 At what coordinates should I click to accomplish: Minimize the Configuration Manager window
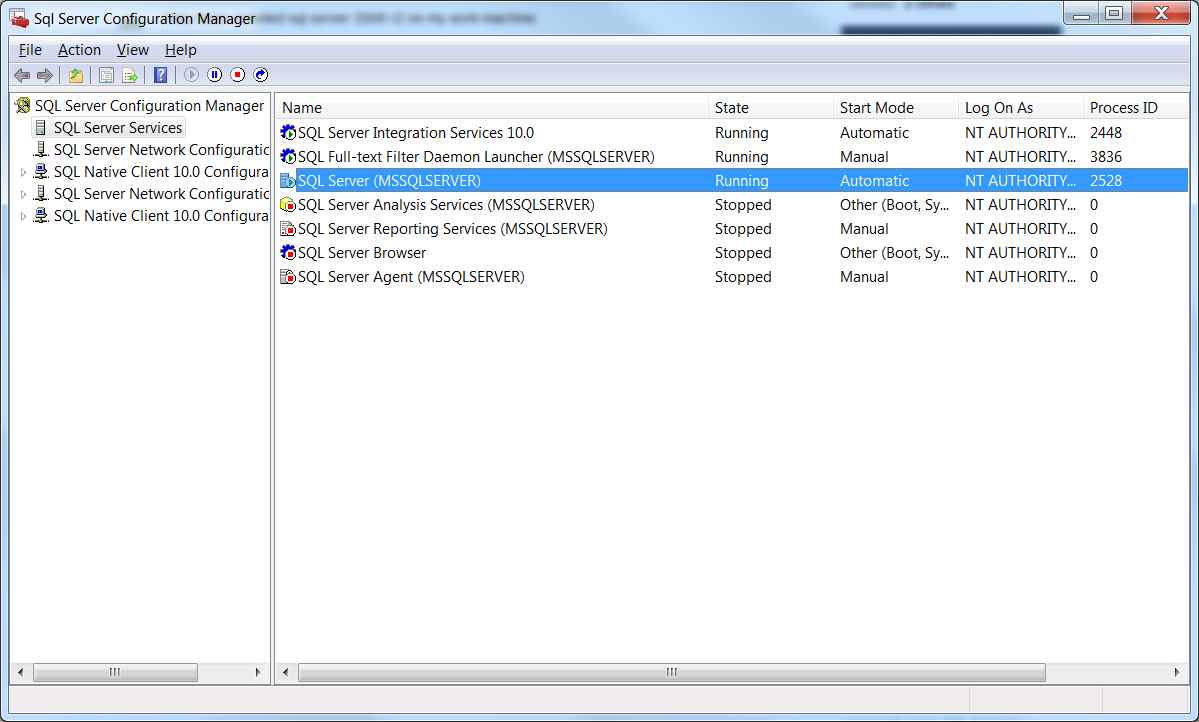[x=1081, y=14]
